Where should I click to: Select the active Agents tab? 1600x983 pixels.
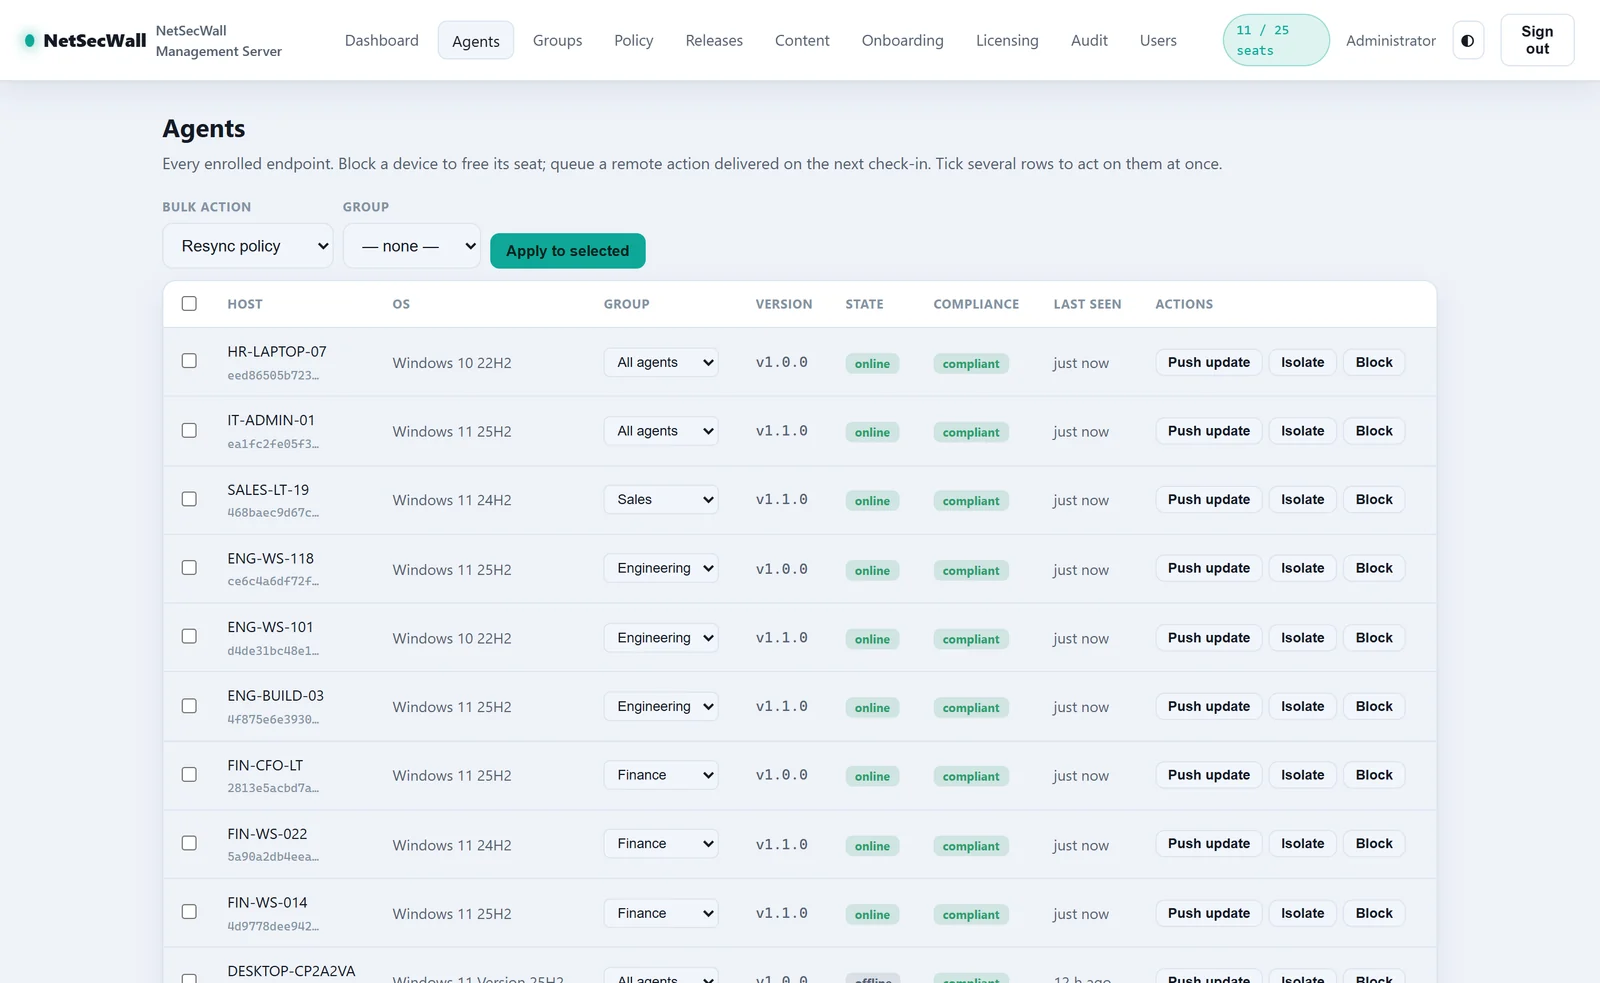pyautogui.click(x=476, y=41)
